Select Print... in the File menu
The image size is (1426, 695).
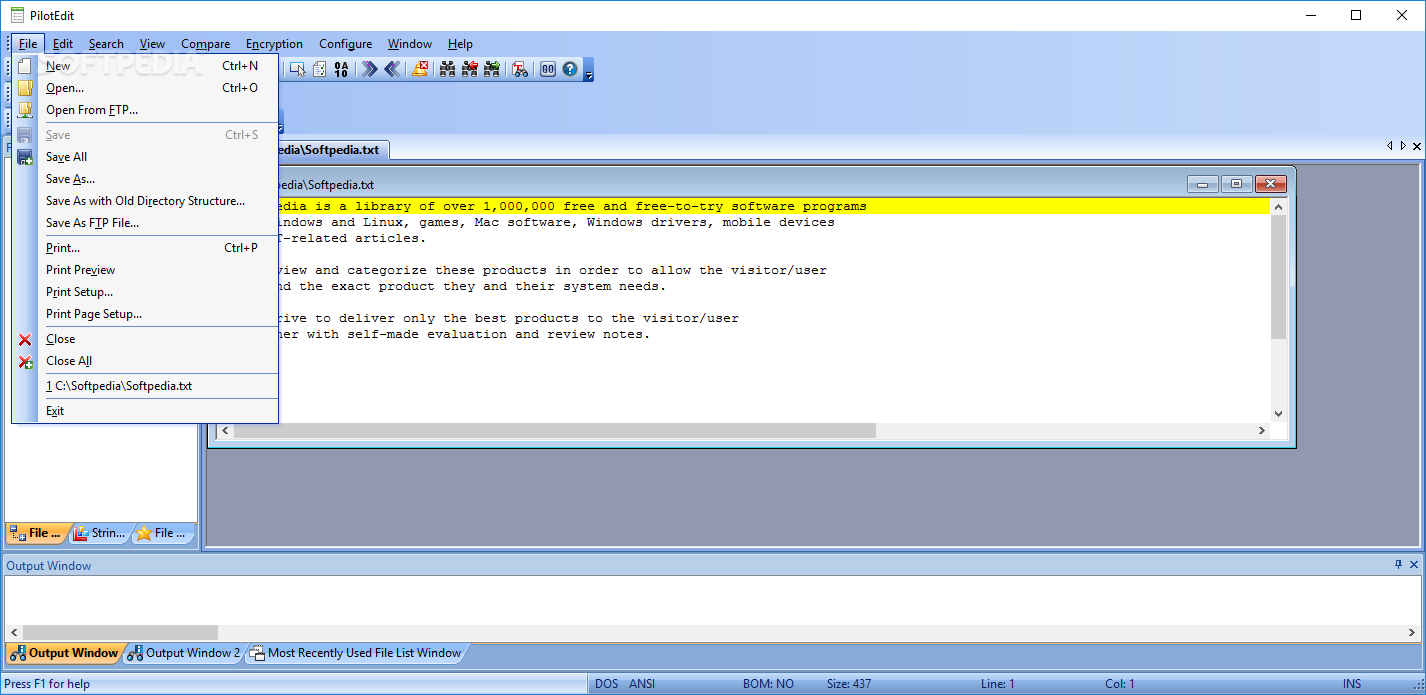tap(145, 248)
